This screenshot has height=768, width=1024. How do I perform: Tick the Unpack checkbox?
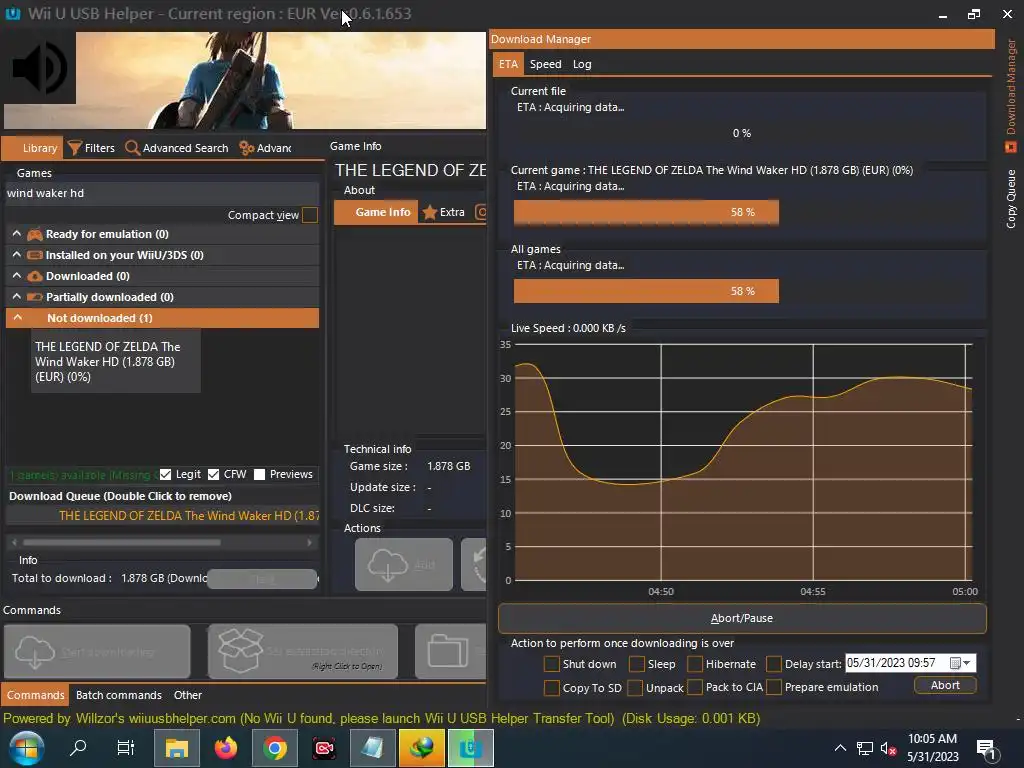[635, 688]
